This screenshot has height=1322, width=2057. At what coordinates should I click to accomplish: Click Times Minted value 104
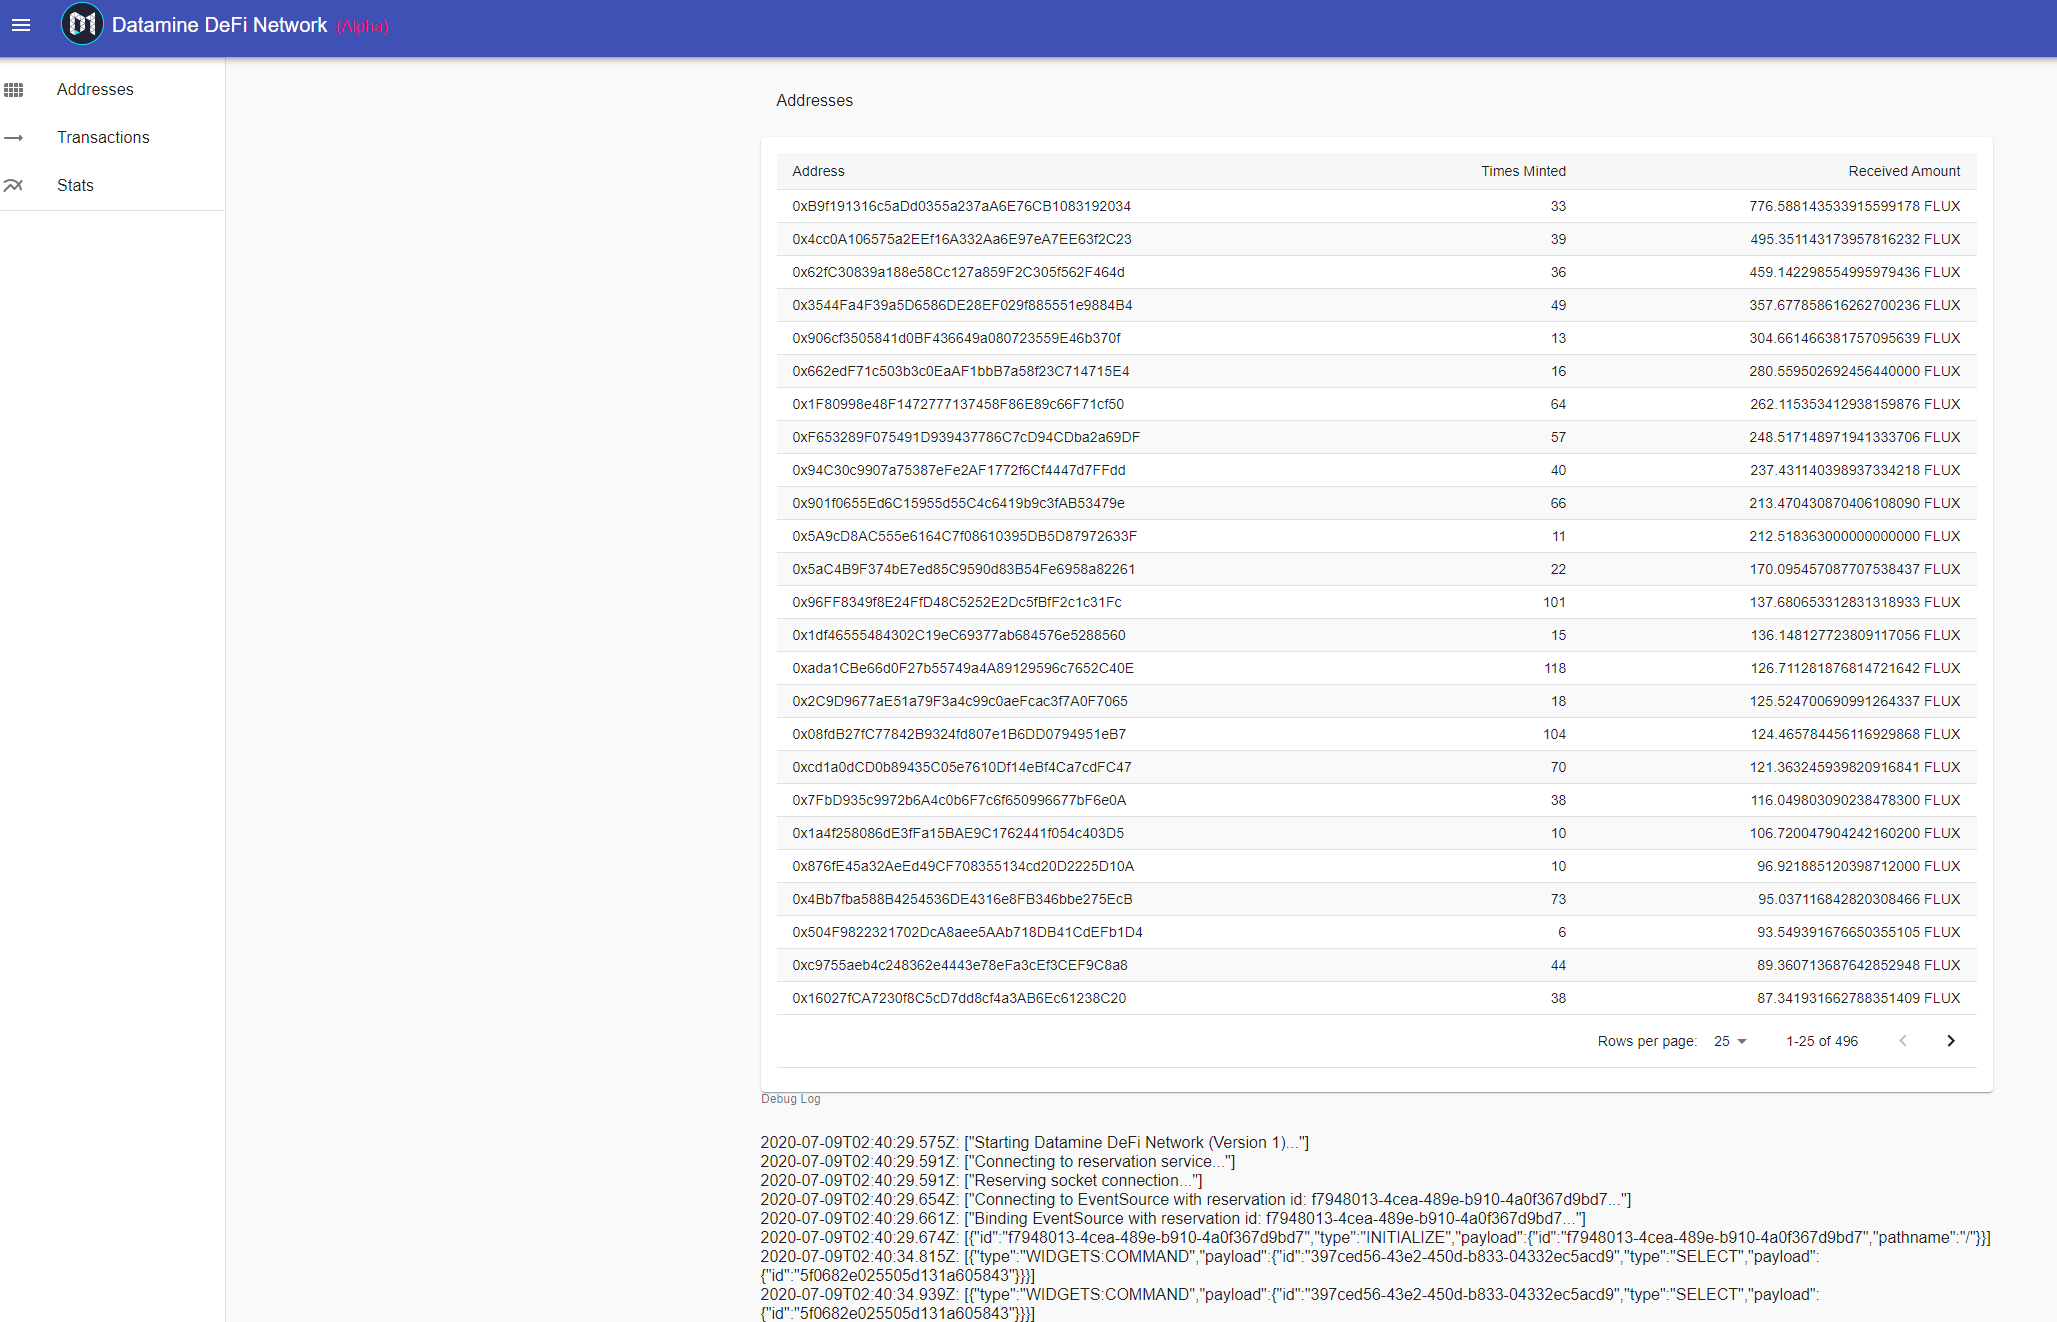click(1555, 734)
